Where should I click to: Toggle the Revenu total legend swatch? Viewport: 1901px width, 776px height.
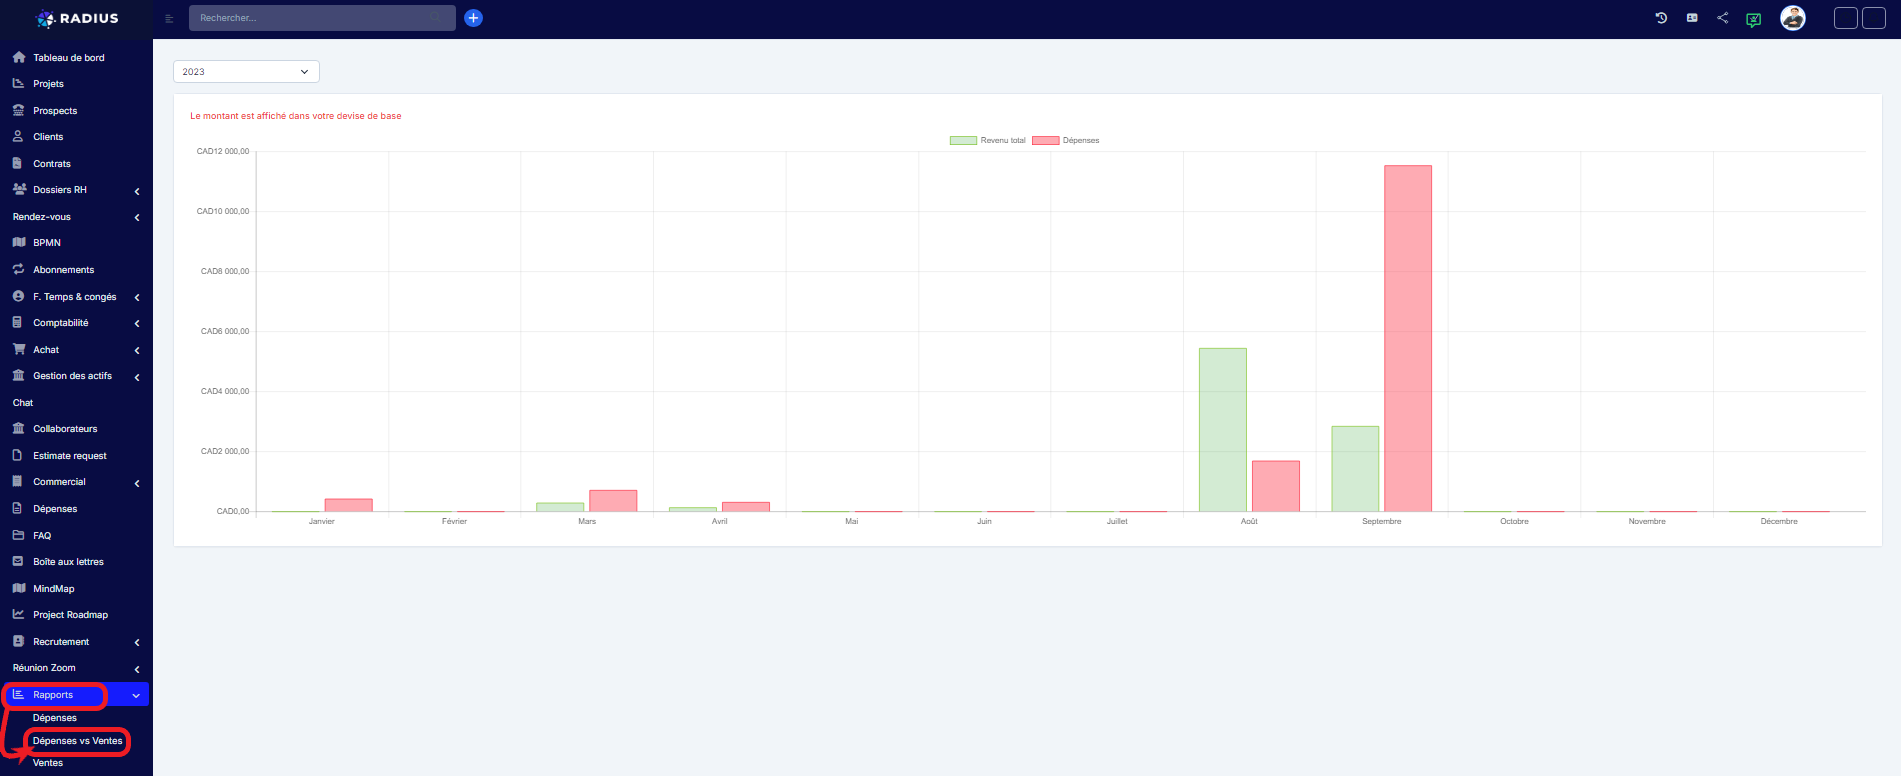point(963,140)
